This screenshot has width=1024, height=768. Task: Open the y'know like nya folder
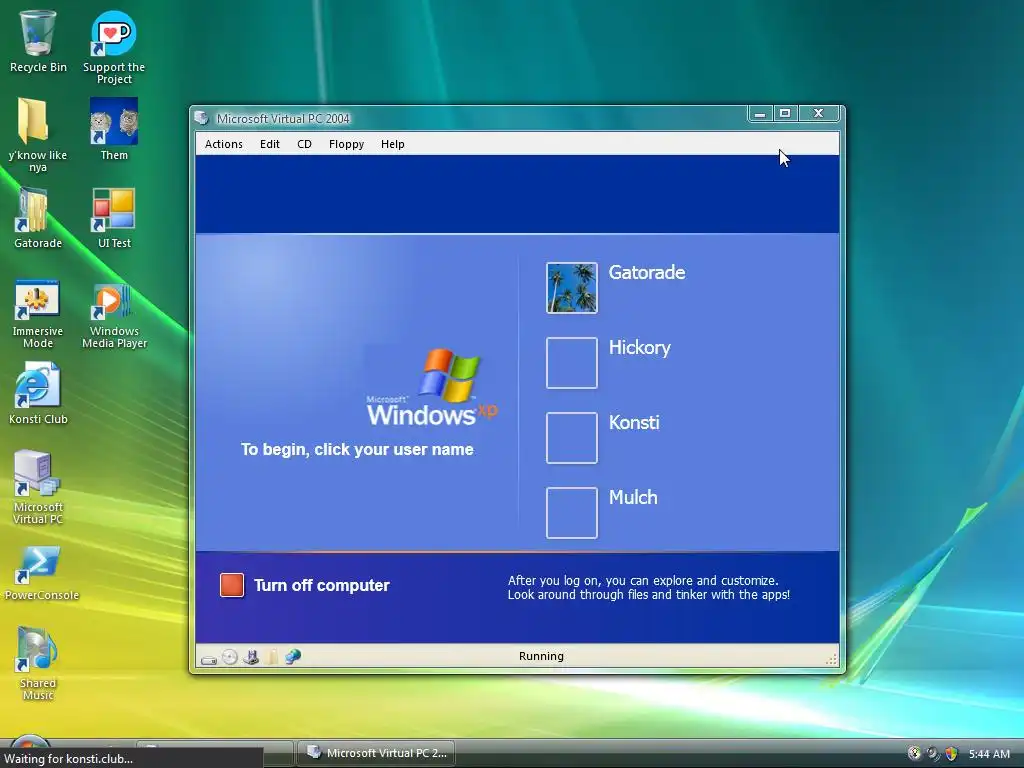[x=37, y=135]
